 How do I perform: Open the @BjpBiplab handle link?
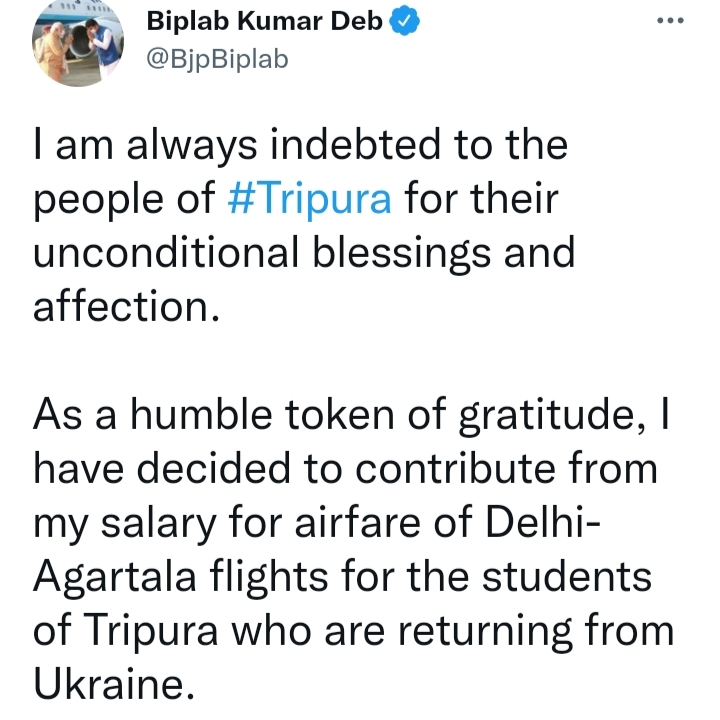(217, 60)
